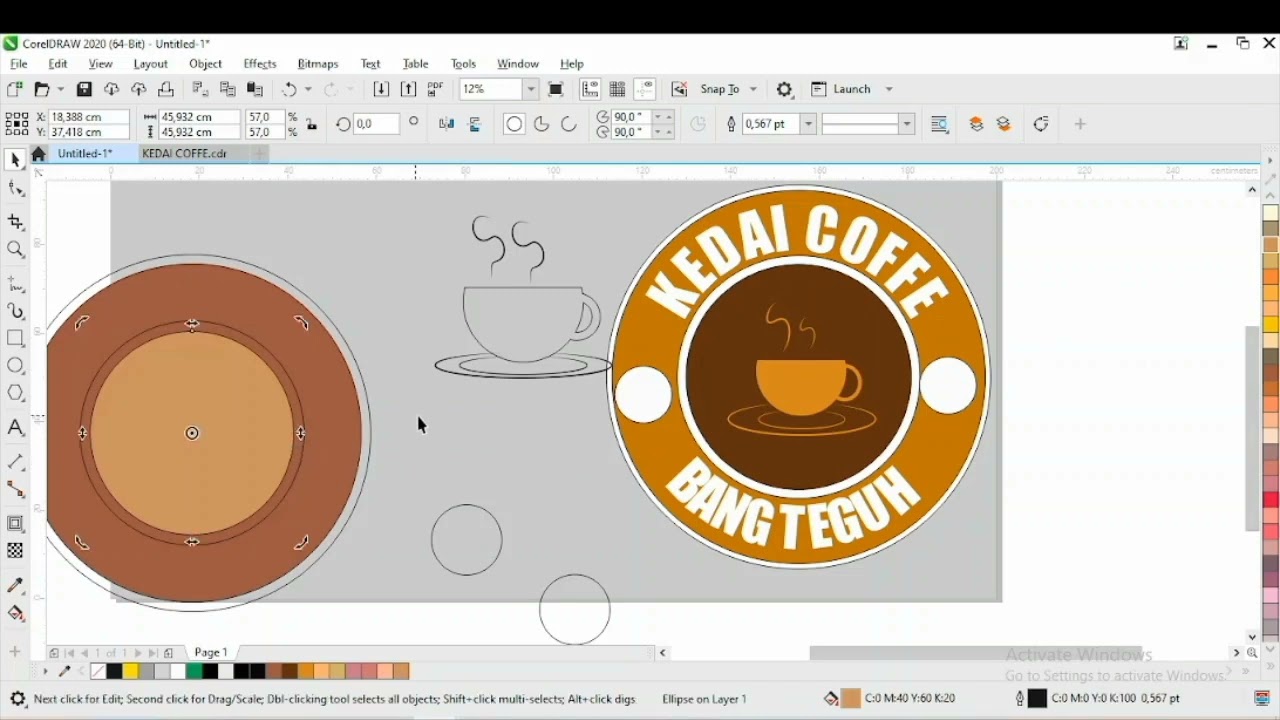This screenshot has height=720, width=1280.
Task: Select the Drop Shadow tool
Action: coord(15,524)
